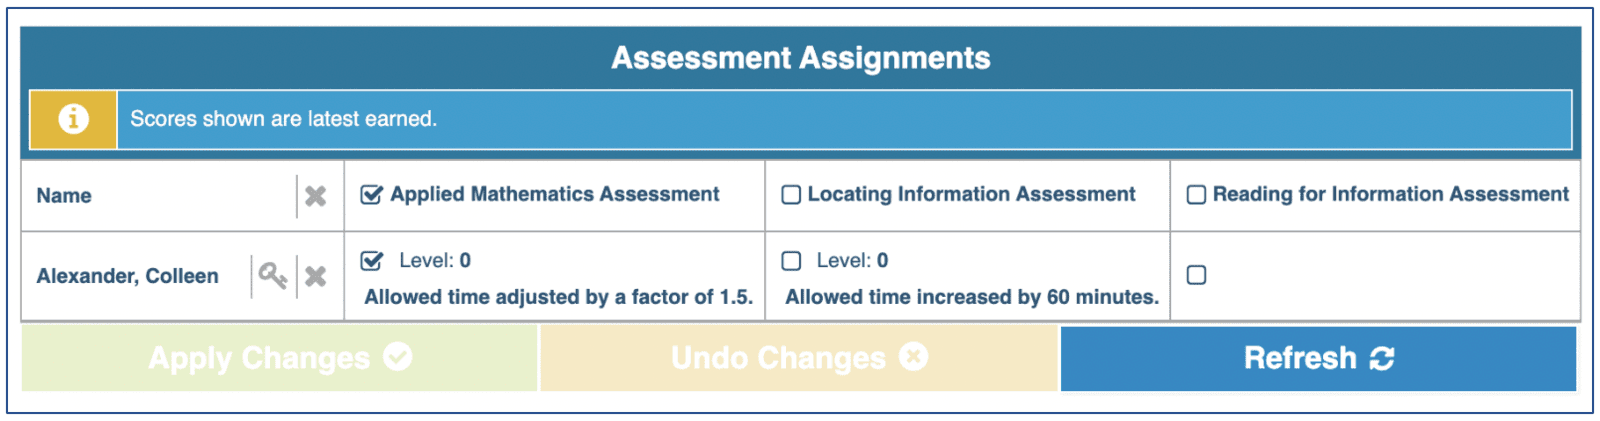Check Reading for Information Assessment header checkbox

coord(1196,195)
